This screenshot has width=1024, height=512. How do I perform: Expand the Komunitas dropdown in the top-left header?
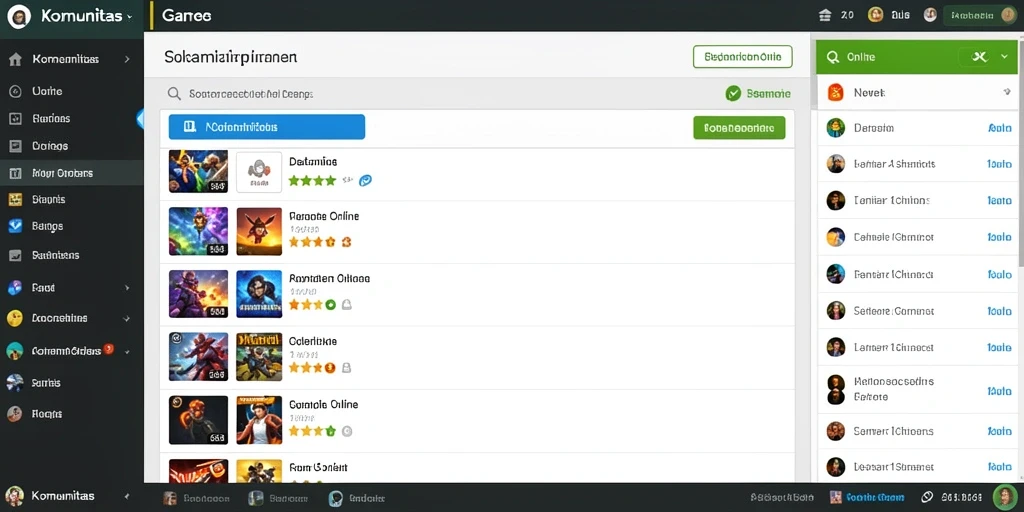[x=129, y=17]
